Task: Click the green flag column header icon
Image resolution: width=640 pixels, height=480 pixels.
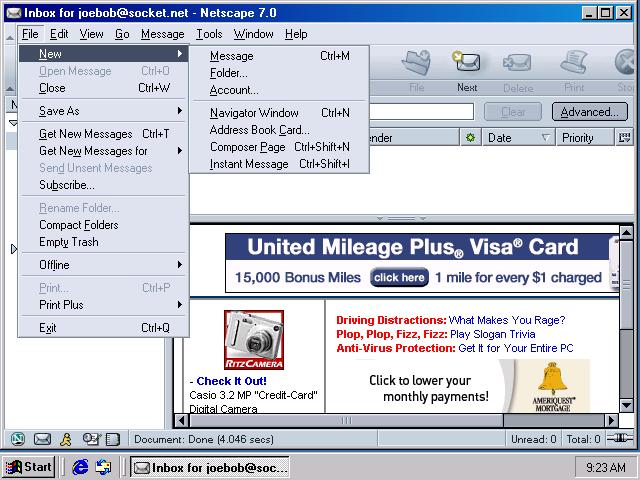Action: point(471,138)
